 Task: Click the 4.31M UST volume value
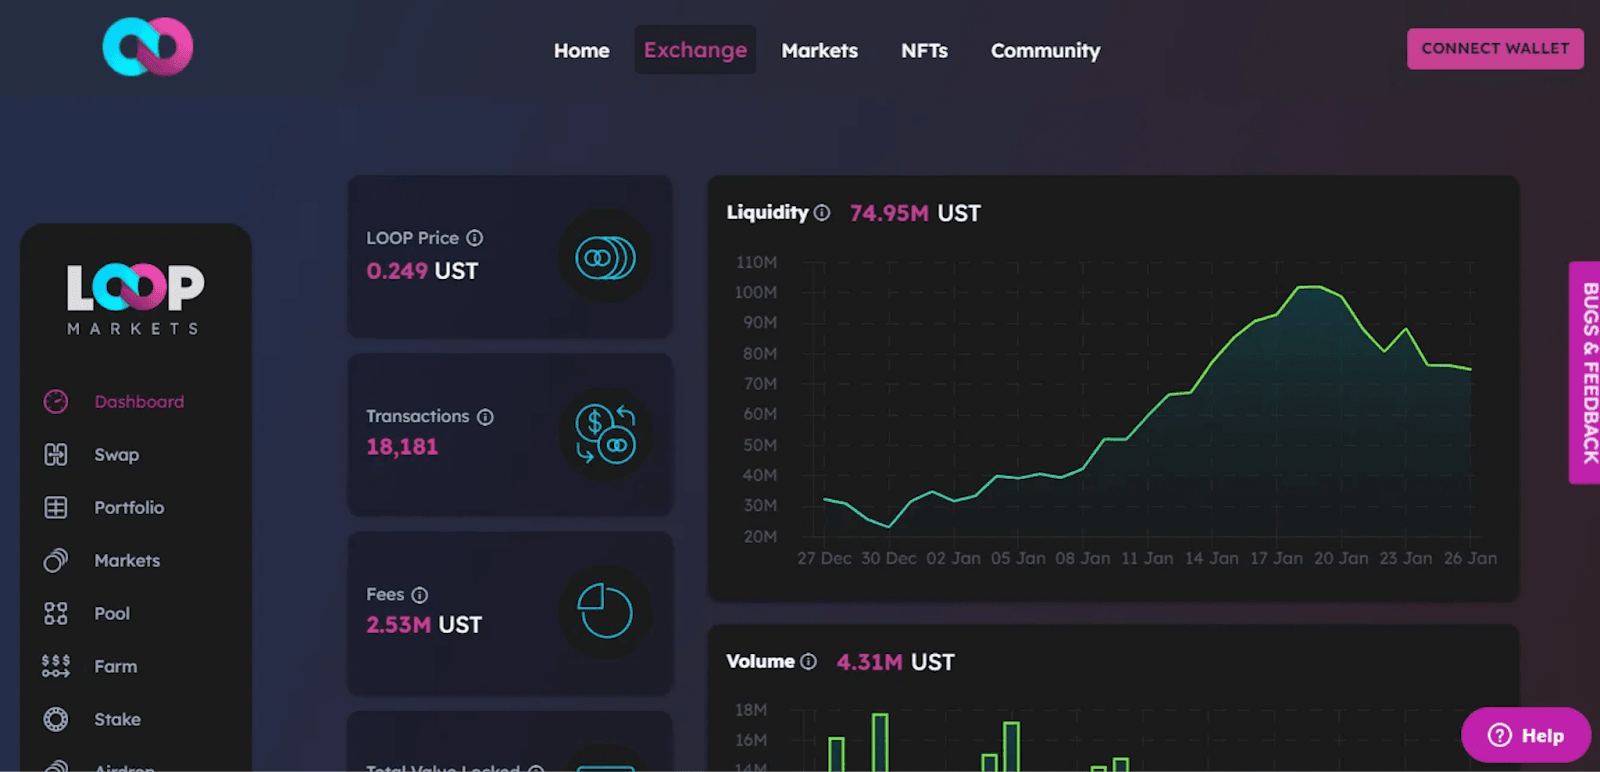(896, 662)
